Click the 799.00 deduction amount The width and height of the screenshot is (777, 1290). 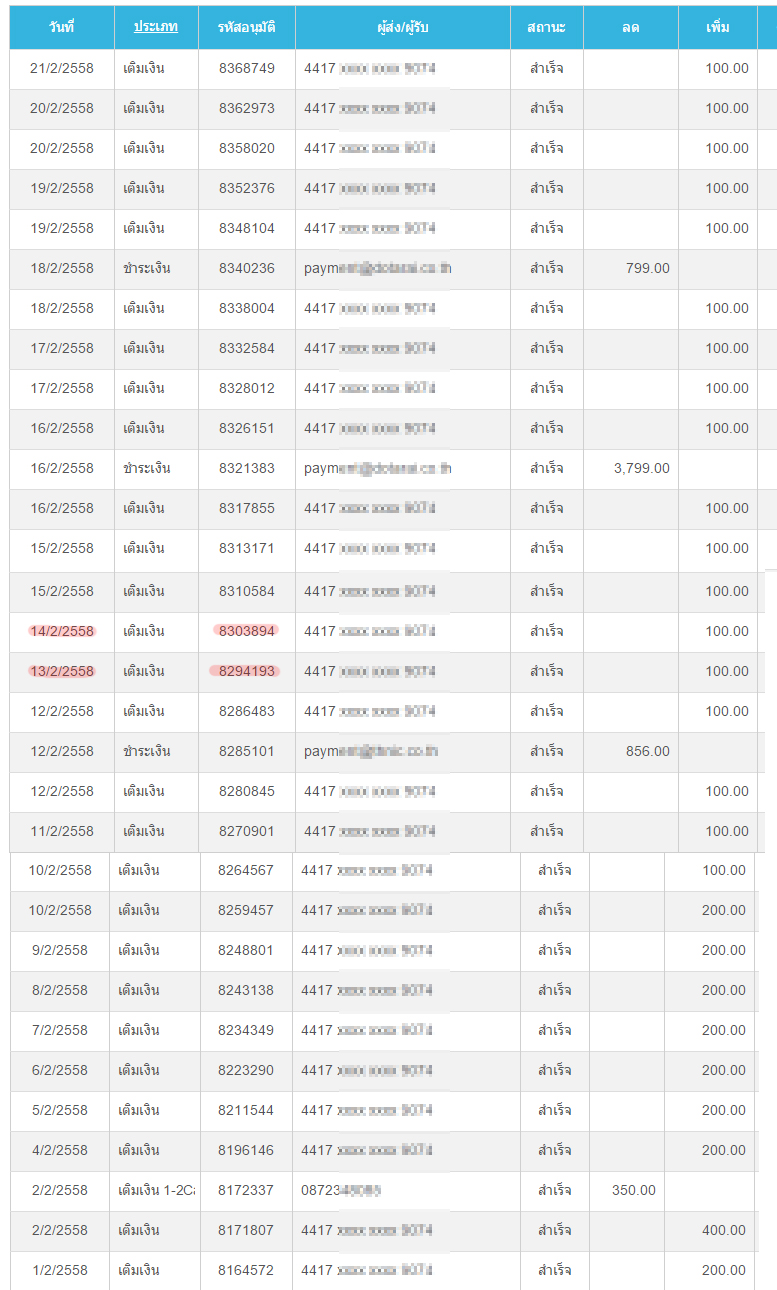[x=647, y=268]
